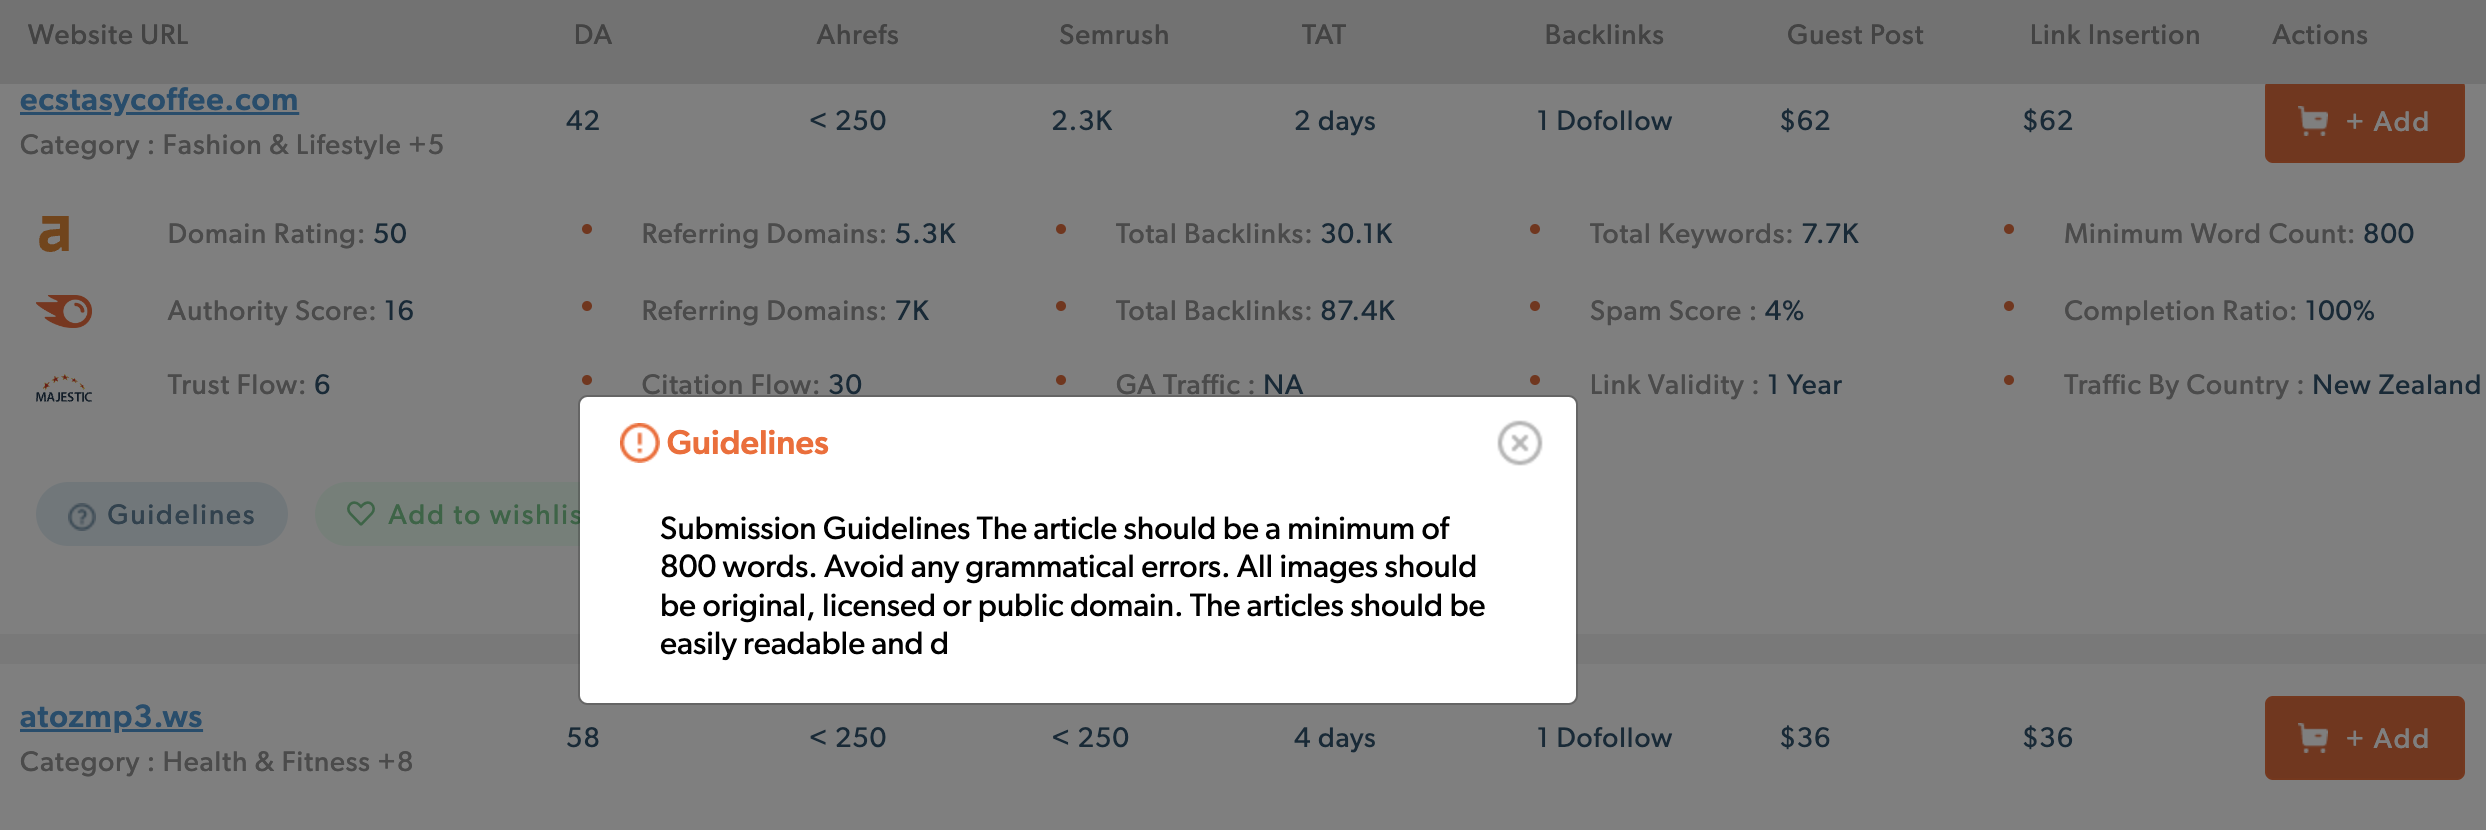Open the ecstasycoffee.com link
This screenshot has width=2486, height=830.
point(159,100)
